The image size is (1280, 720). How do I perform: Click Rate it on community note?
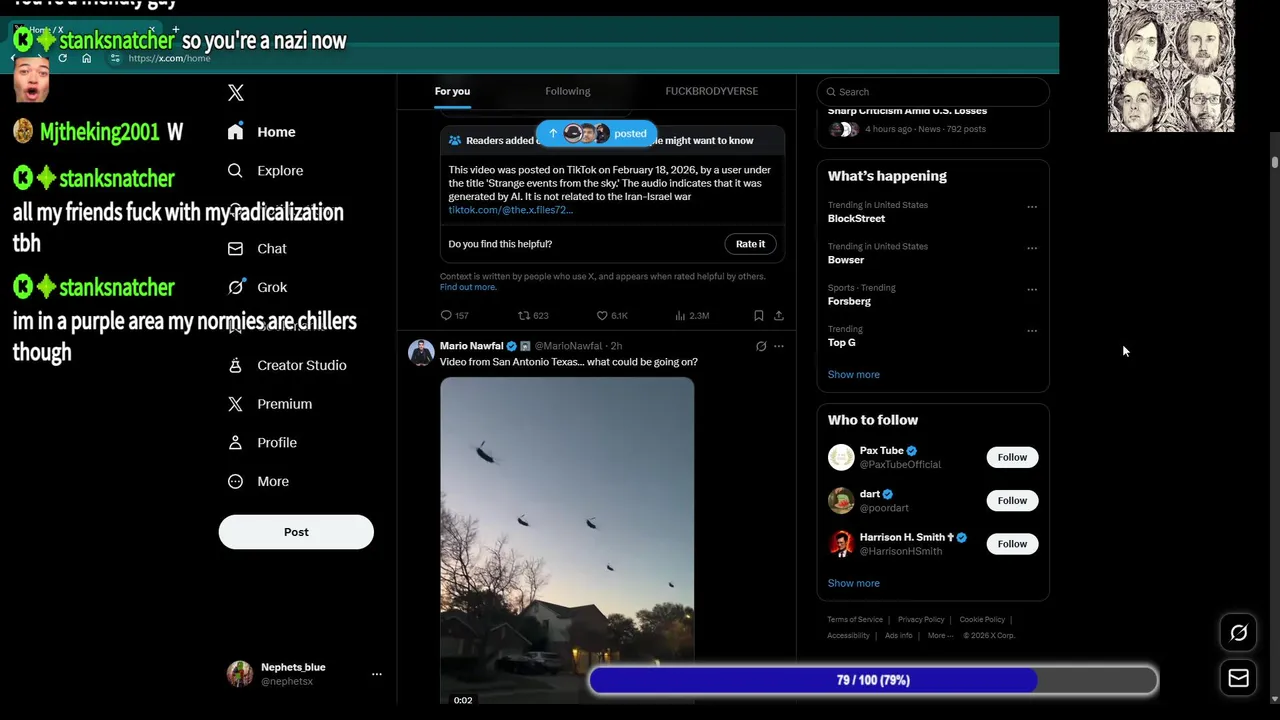tap(750, 244)
